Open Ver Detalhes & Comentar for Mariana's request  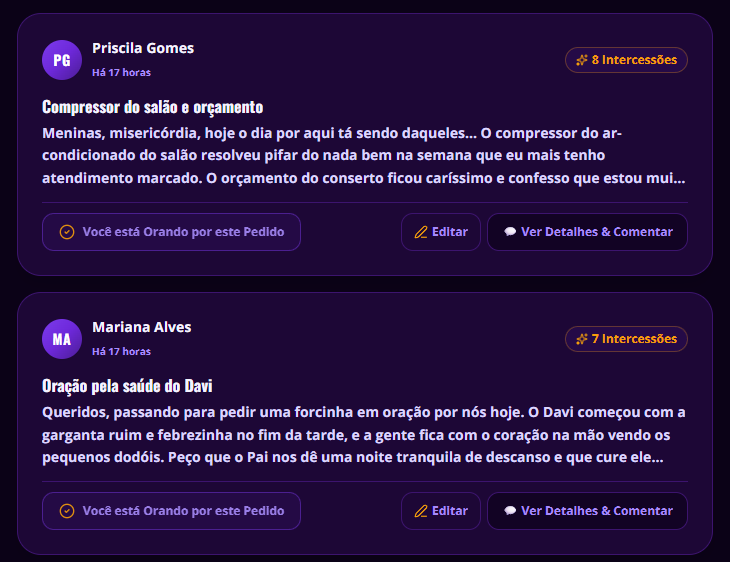coord(588,511)
